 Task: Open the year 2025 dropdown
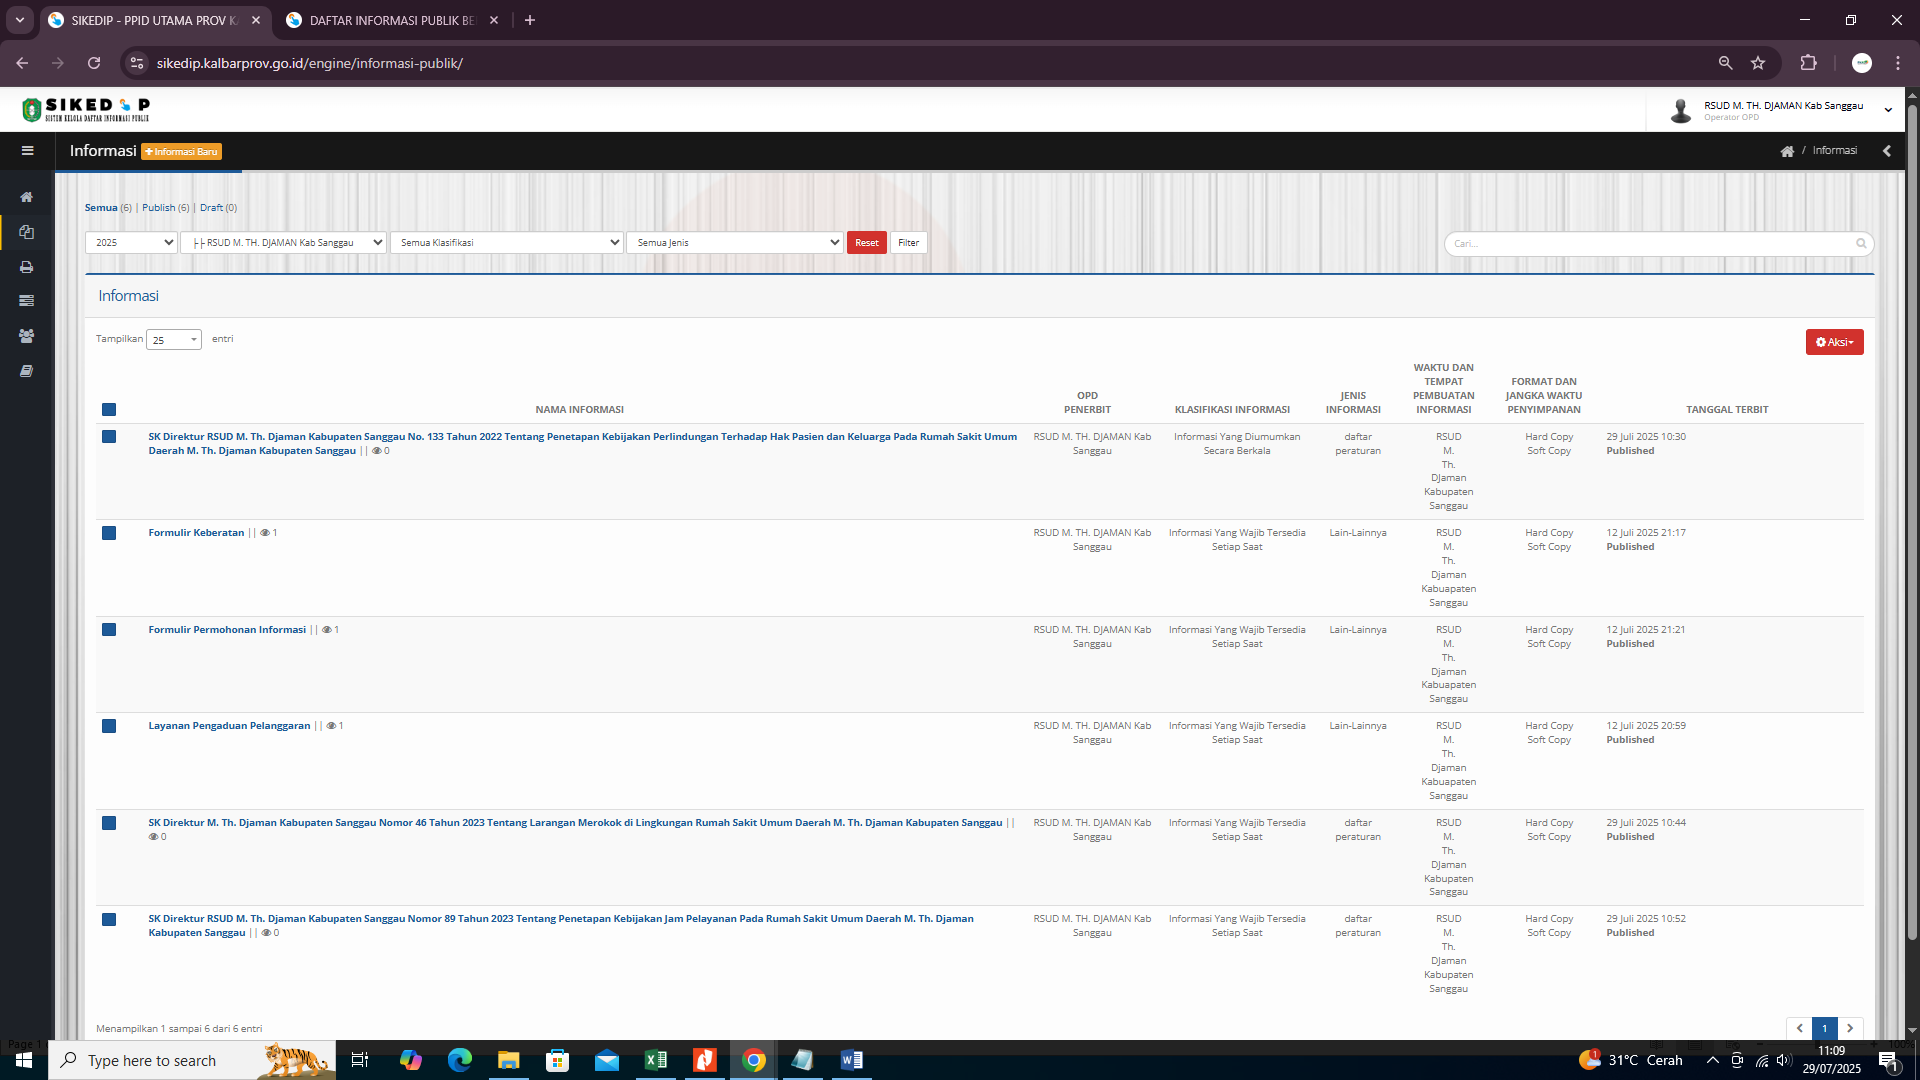pyautogui.click(x=131, y=243)
